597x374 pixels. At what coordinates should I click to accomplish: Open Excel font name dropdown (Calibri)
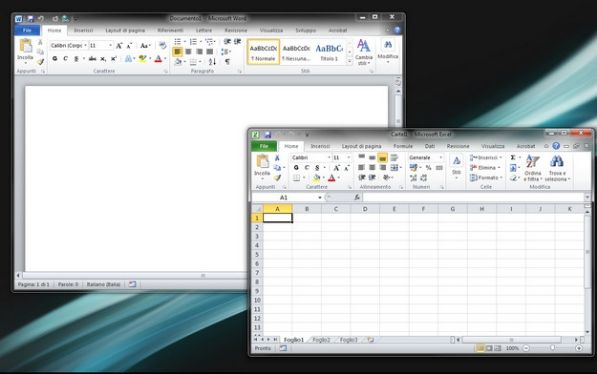(x=329, y=158)
